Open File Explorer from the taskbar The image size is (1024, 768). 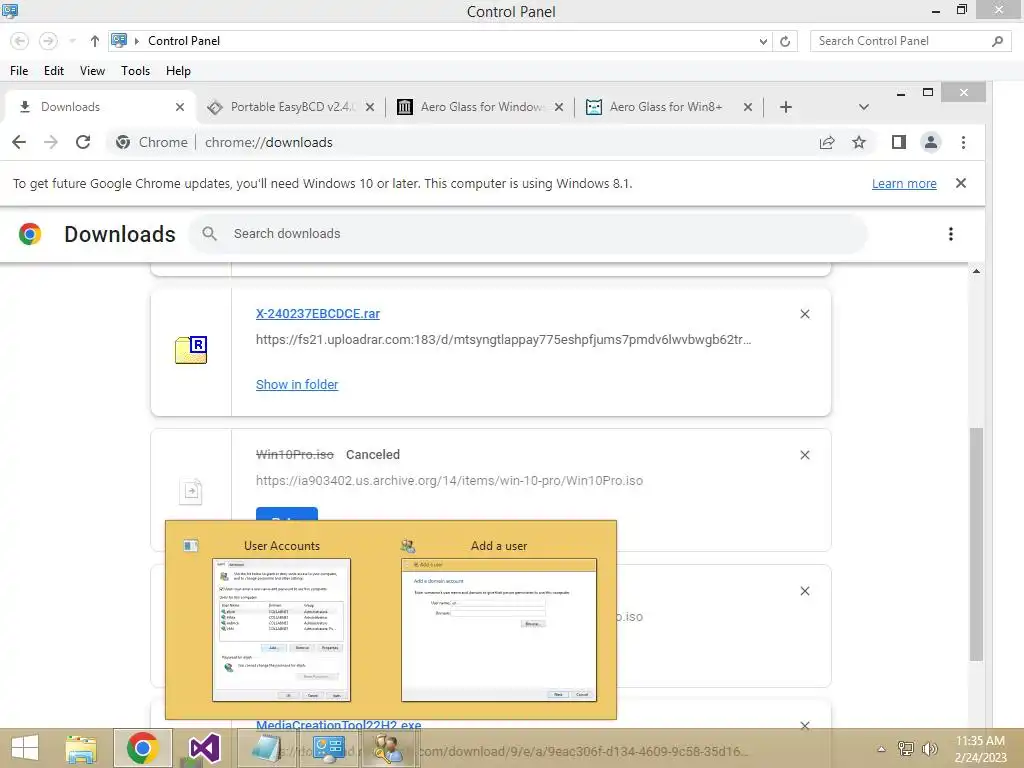pyautogui.click(x=81, y=748)
